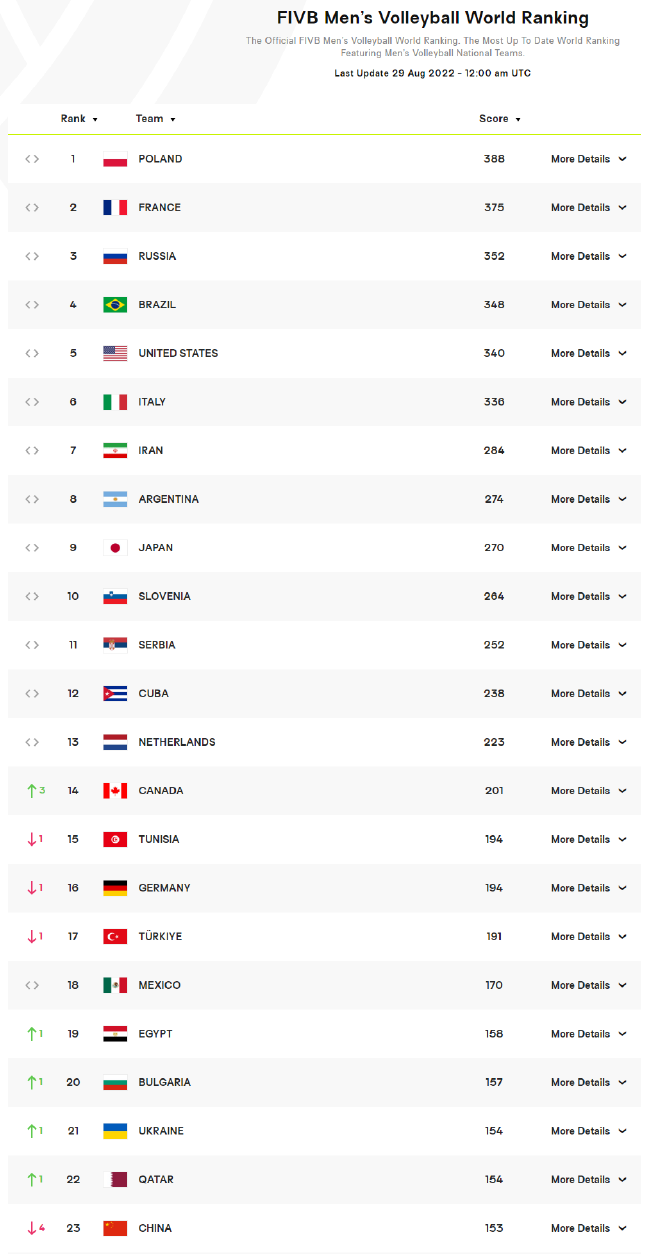Click the Qatar flag icon

115,1180
